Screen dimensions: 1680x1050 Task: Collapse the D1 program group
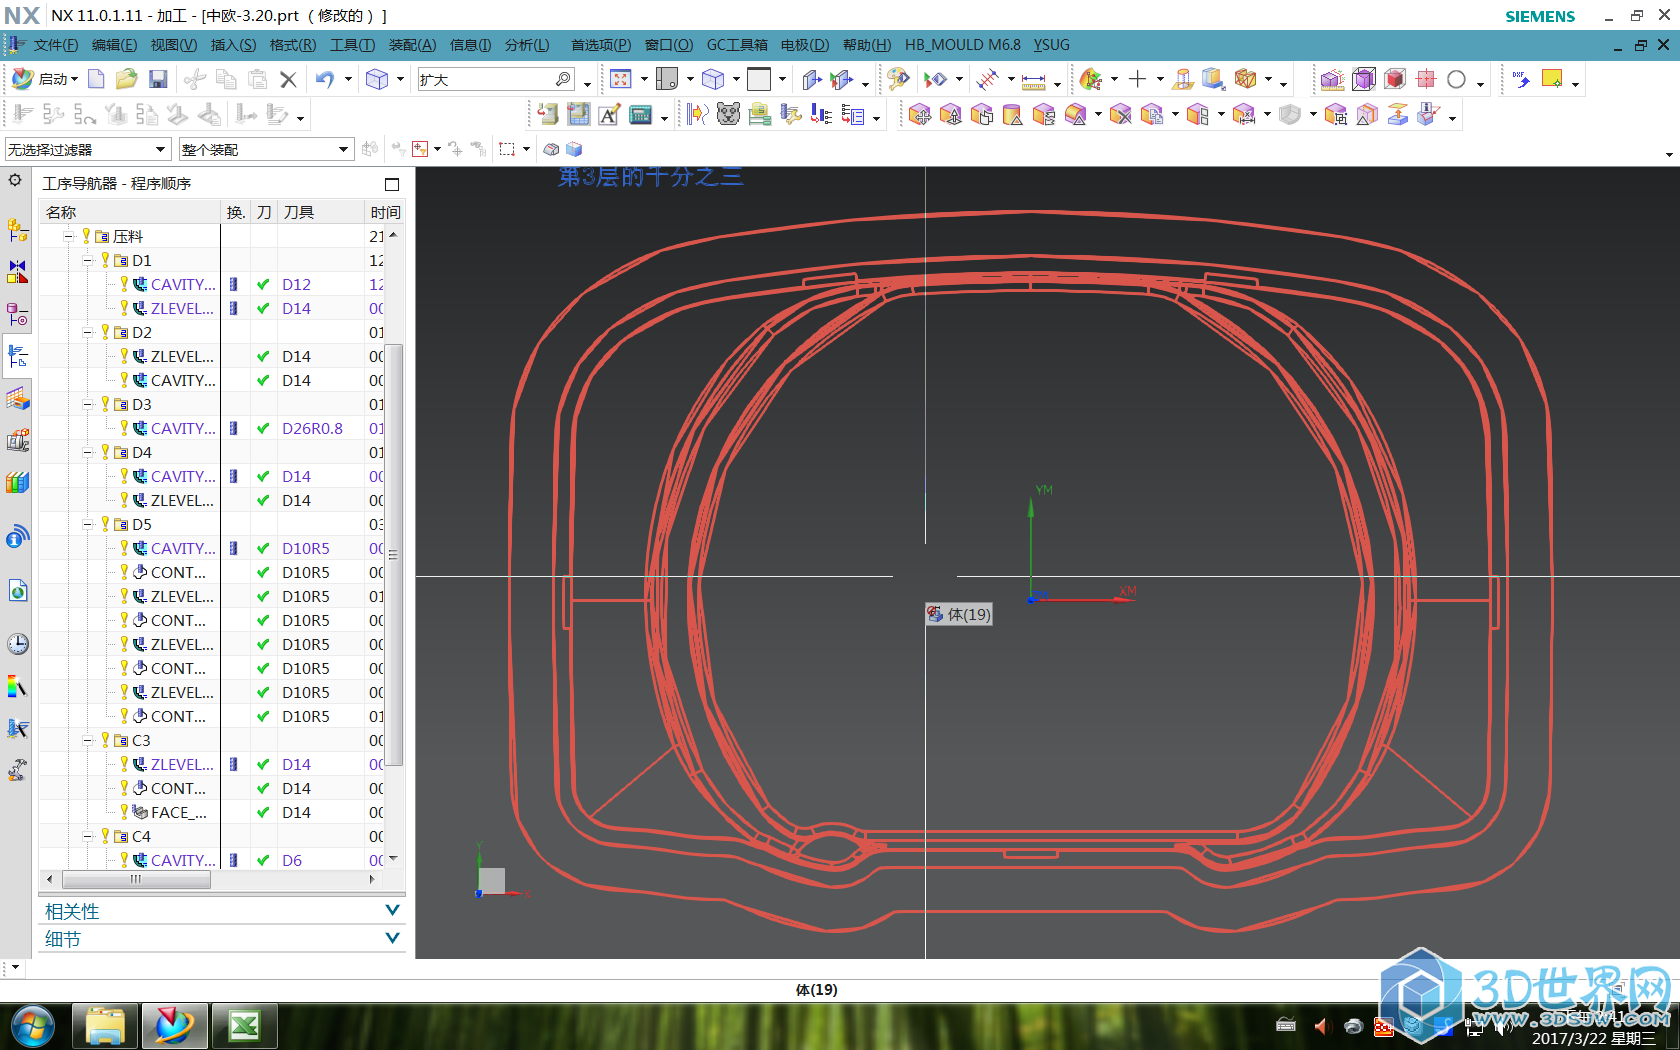coord(88,260)
